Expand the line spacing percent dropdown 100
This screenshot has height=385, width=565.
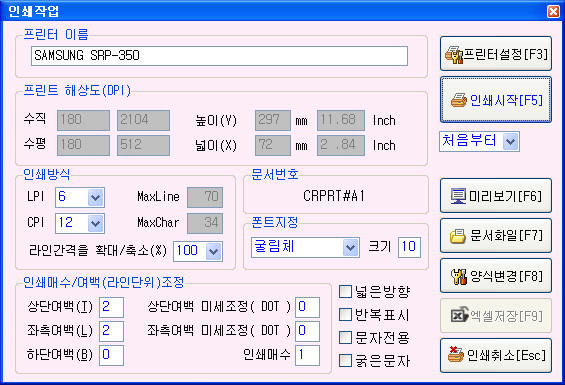[214, 252]
